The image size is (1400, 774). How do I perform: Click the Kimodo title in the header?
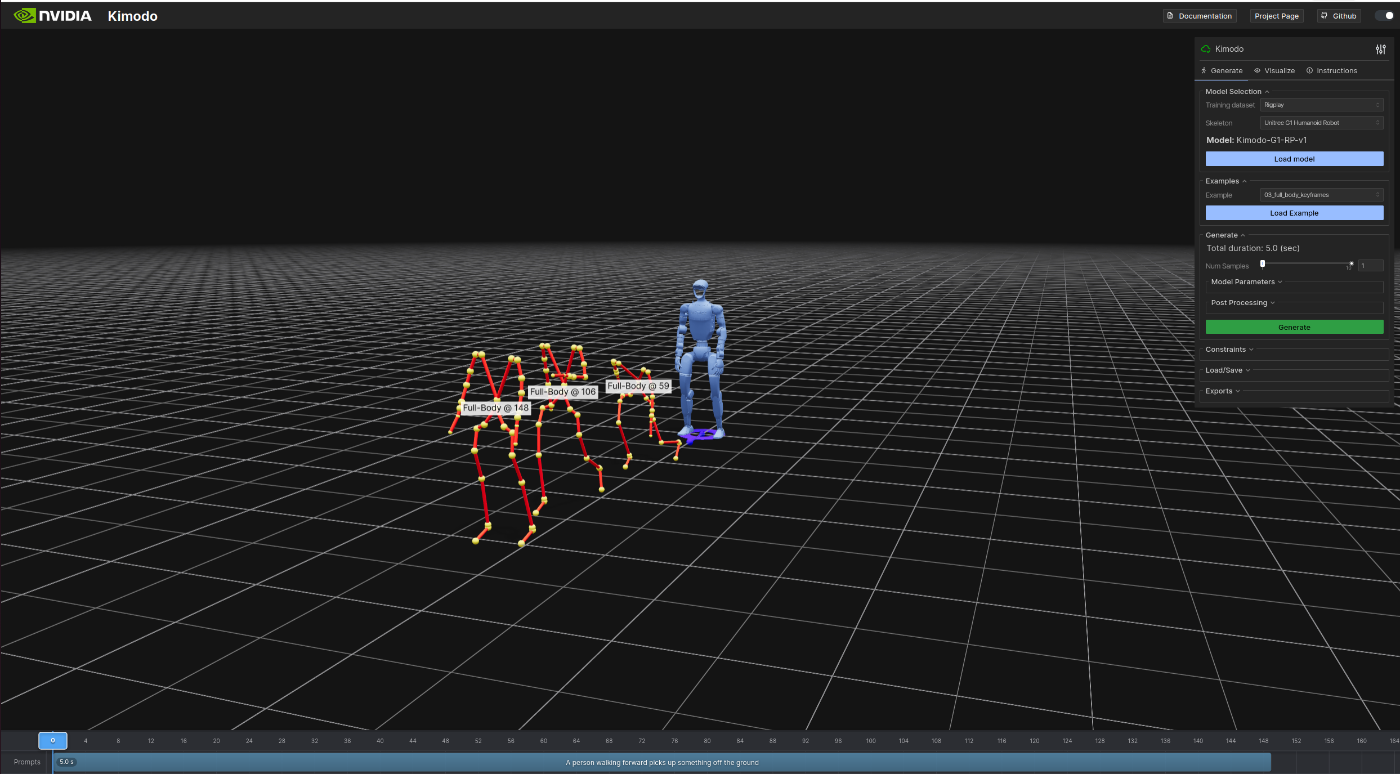click(132, 16)
